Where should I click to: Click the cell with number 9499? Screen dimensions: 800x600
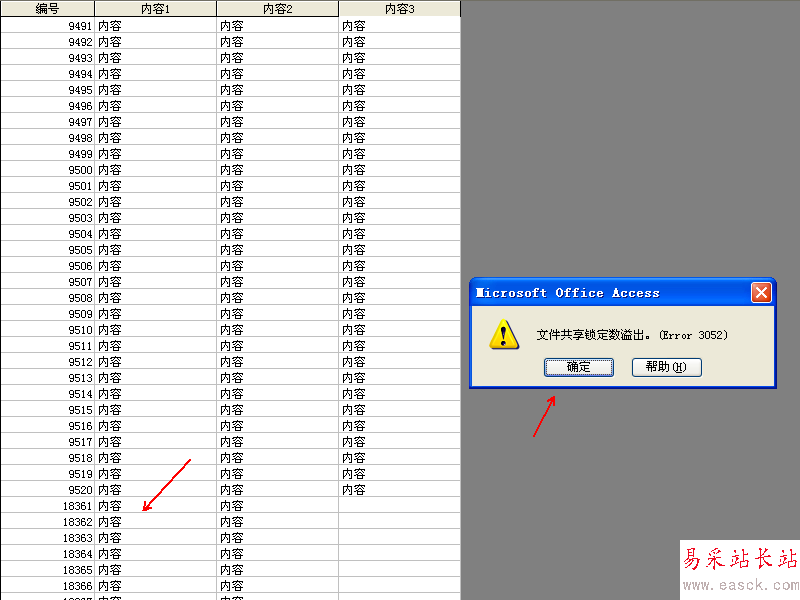click(47, 154)
